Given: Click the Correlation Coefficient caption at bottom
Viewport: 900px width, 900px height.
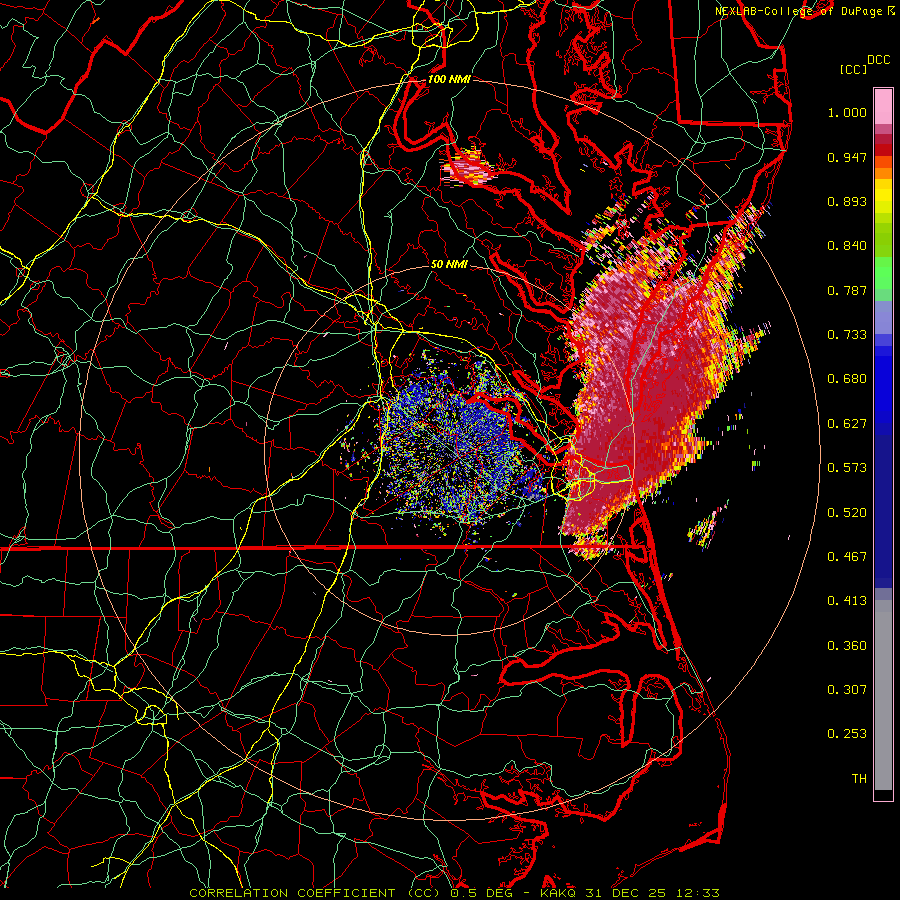Looking at the screenshot, I should pos(454,893).
